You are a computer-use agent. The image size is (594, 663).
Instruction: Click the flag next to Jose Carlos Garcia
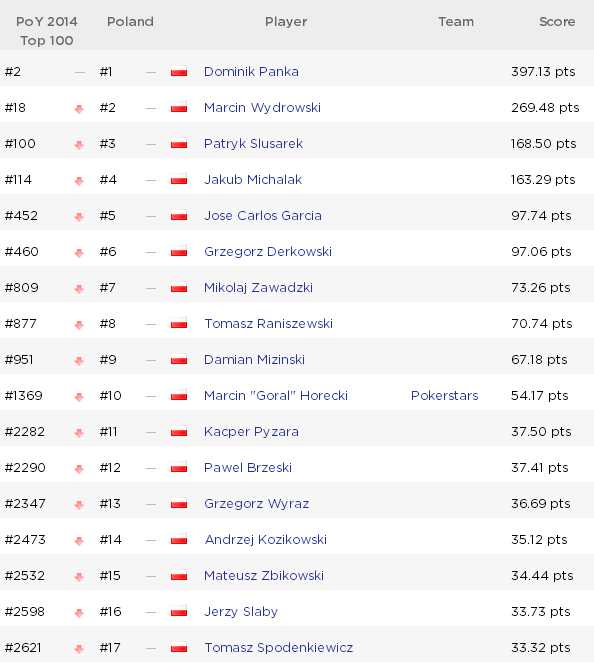click(179, 216)
